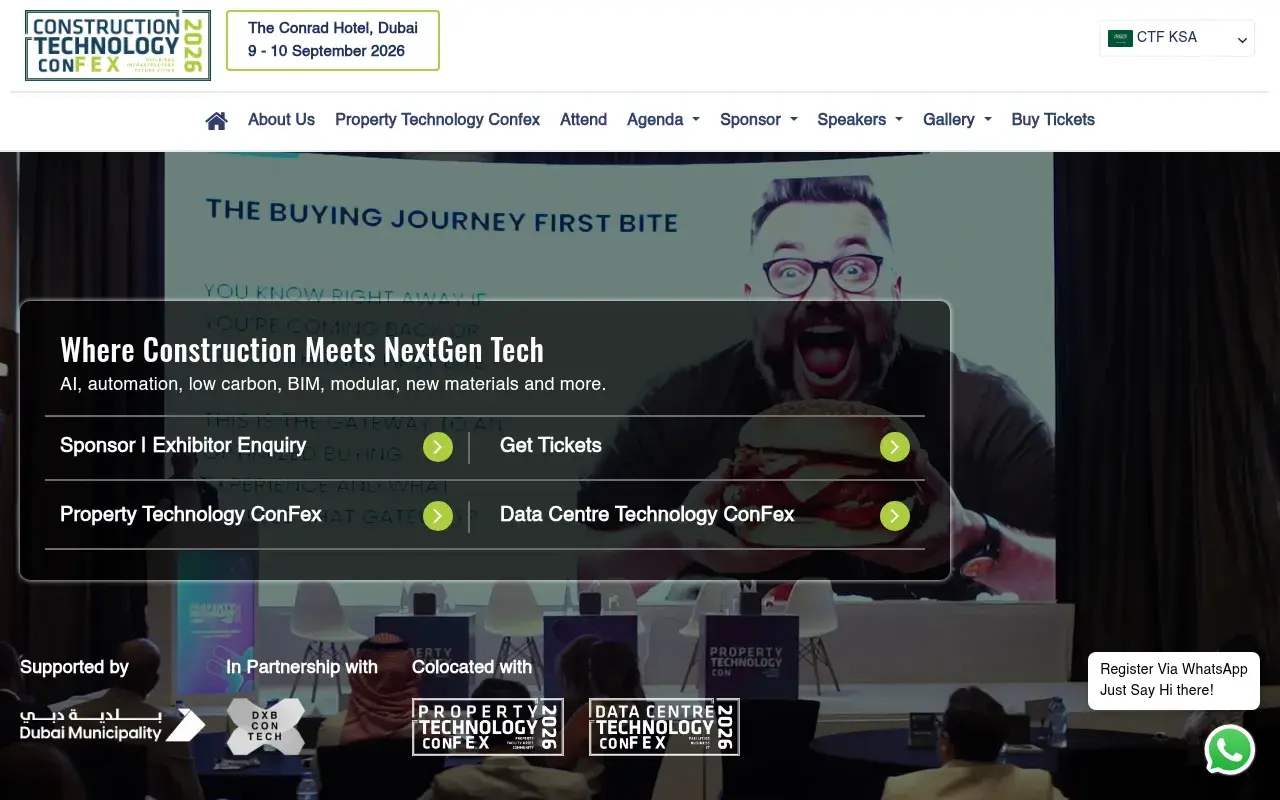Viewport: 1280px width, 800px height.
Task: Click the Construction Technology ConFex 2026 logo
Action: click(x=118, y=46)
